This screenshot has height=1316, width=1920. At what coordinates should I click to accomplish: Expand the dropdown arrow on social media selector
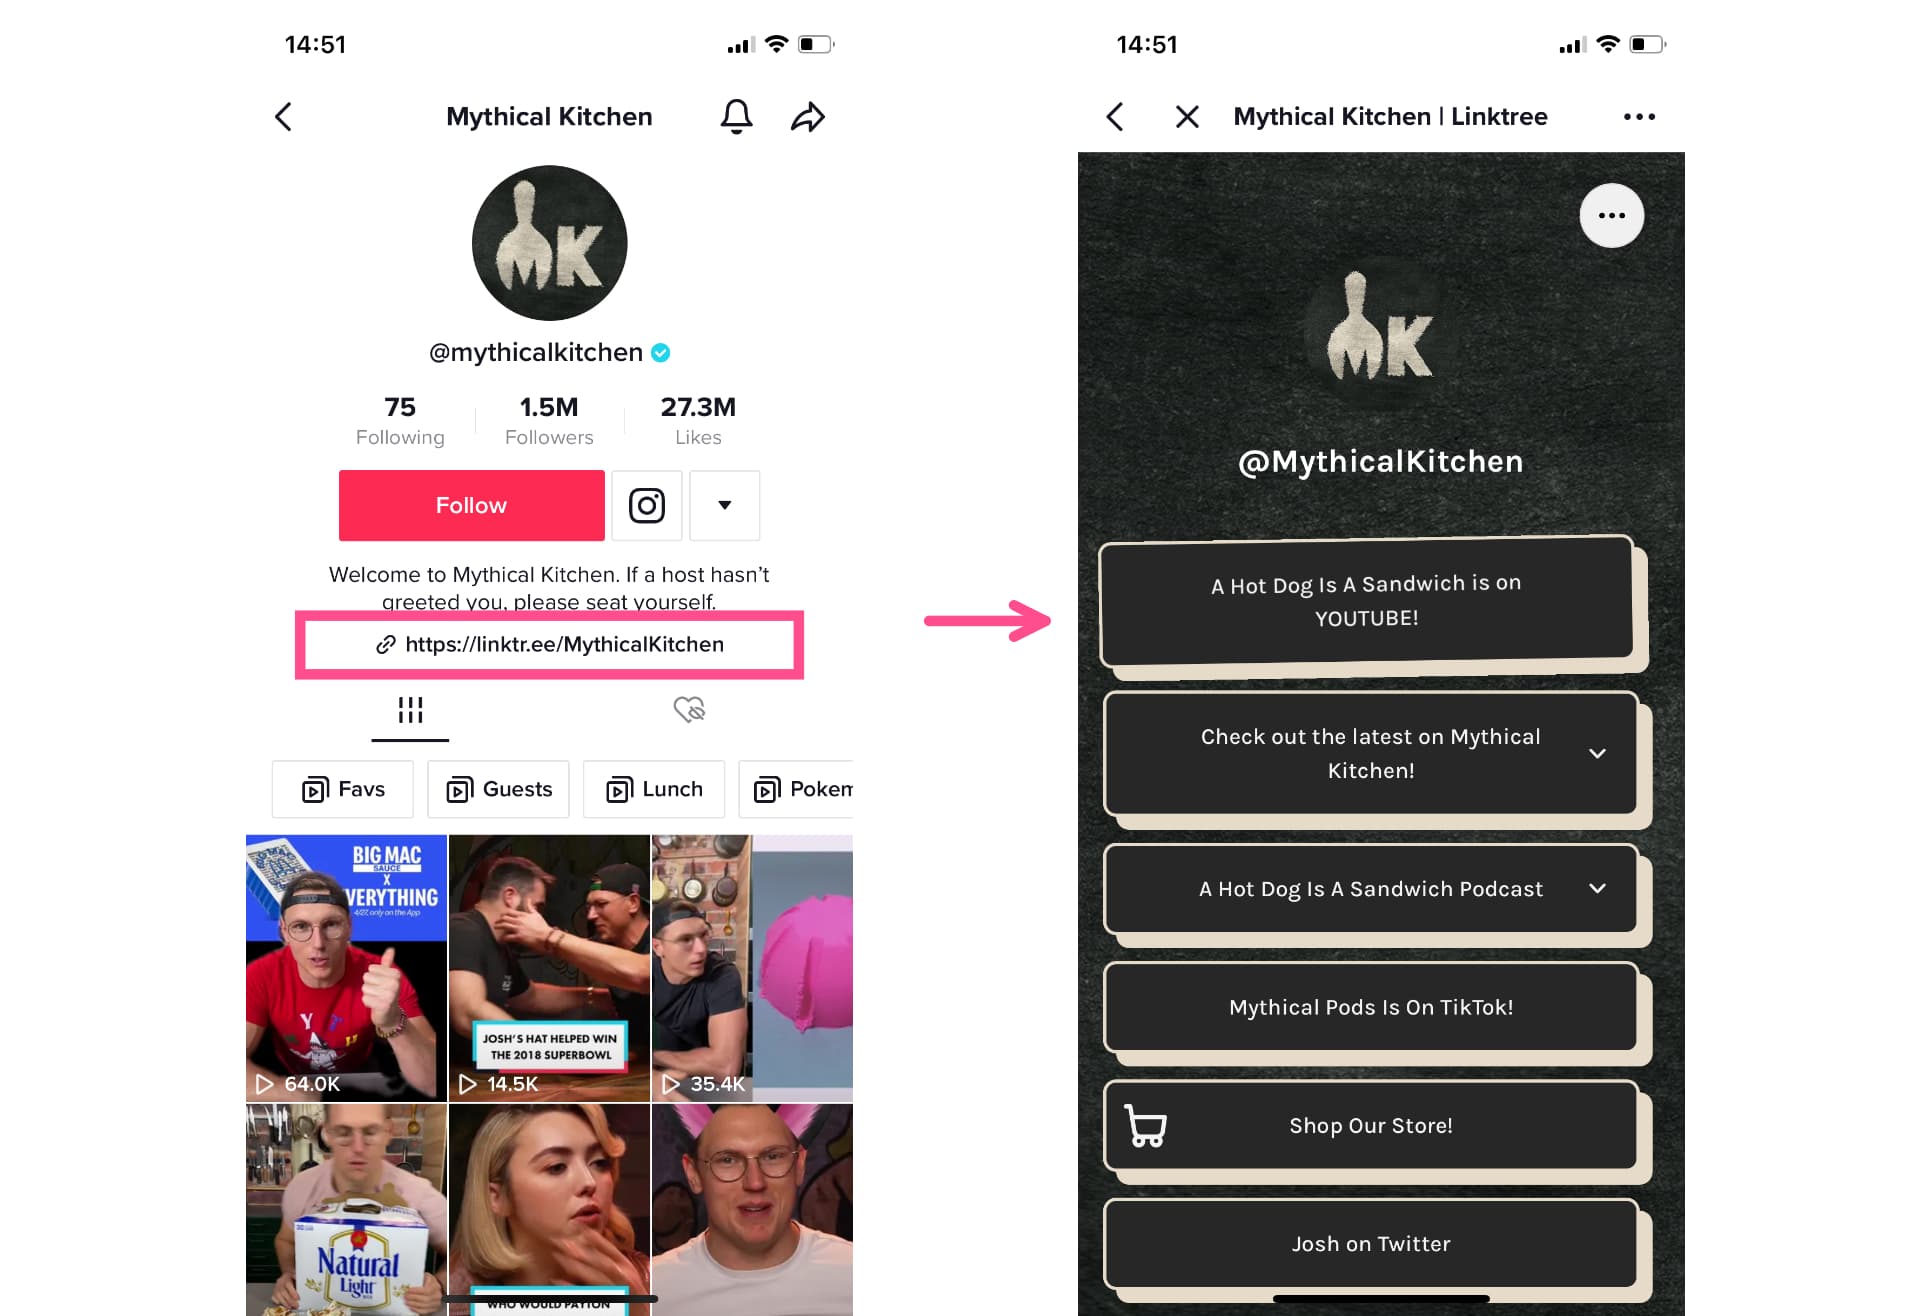(x=727, y=505)
